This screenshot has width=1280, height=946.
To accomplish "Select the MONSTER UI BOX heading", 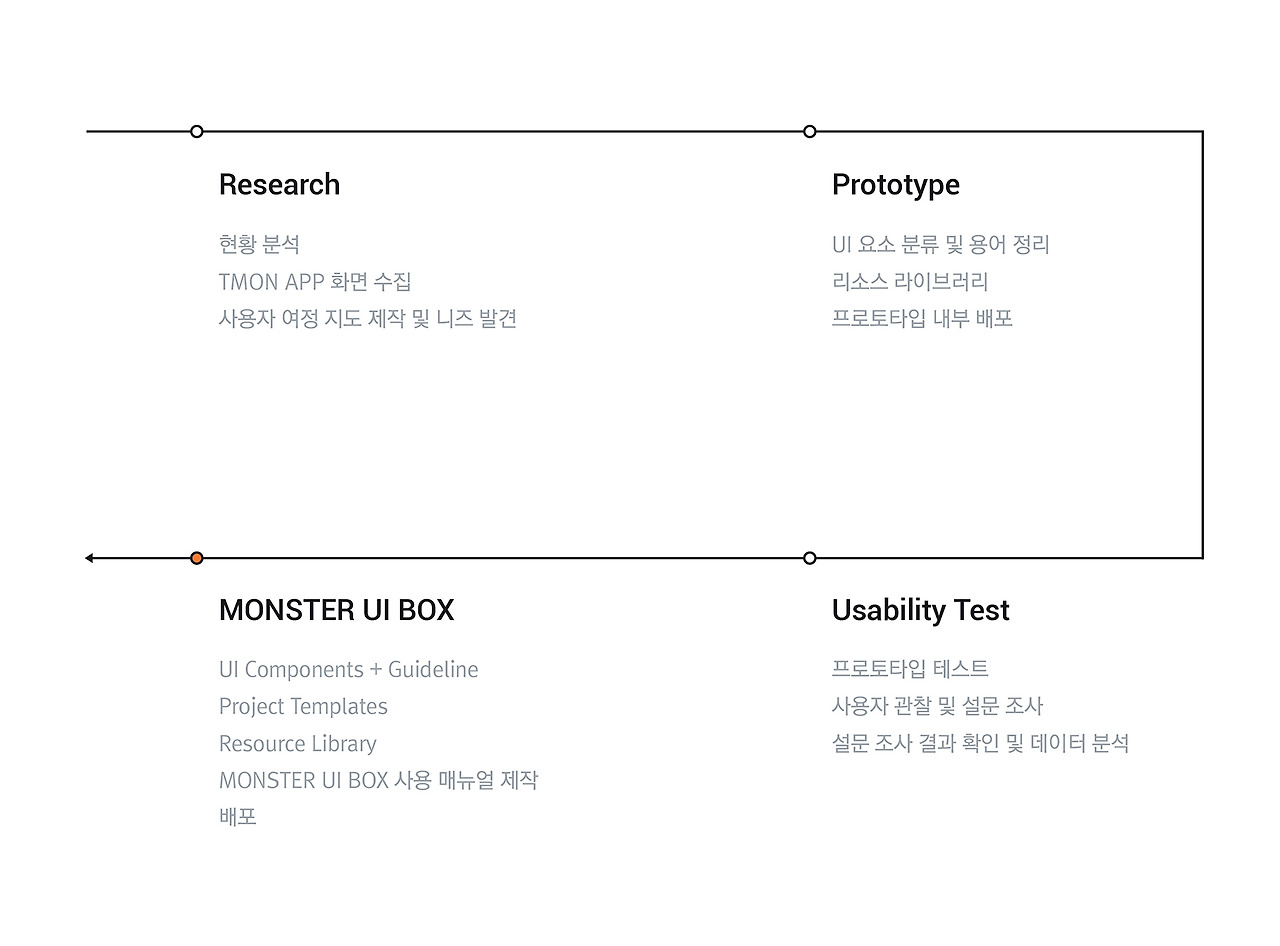I will pos(336,611).
